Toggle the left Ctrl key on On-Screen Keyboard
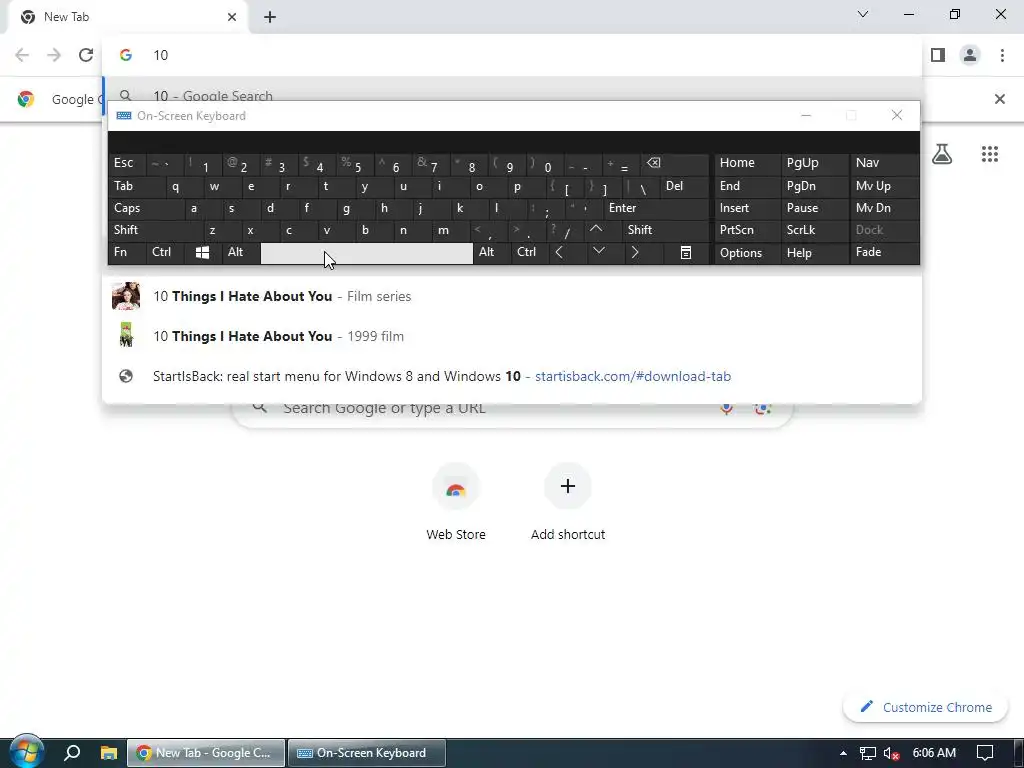Viewport: 1024px width, 768px height. pyautogui.click(x=165, y=252)
